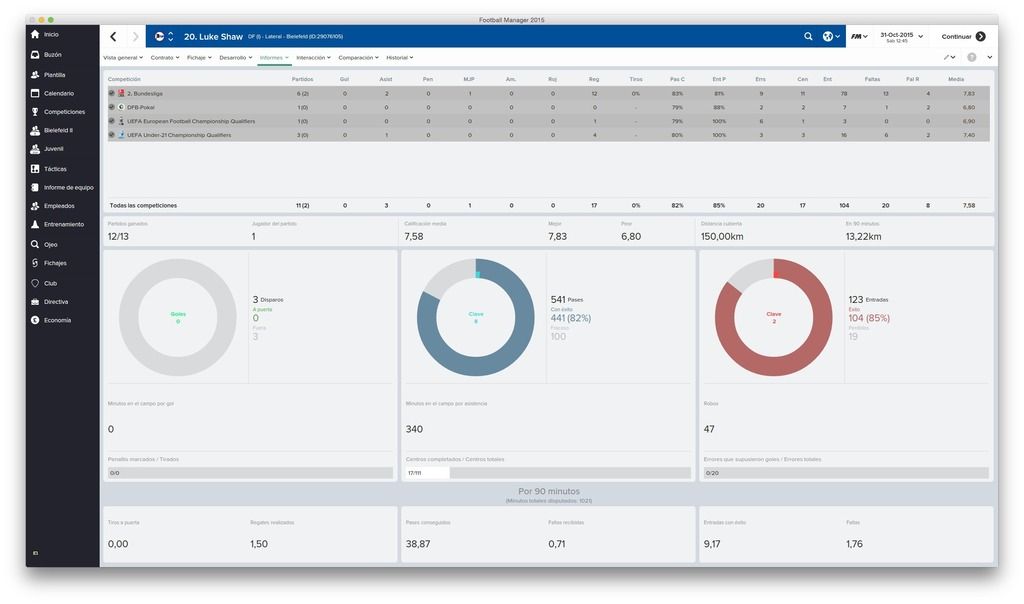Viewport: 1024px width, 604px height.
Task: Click the Todas las competiciones totals row
Action: [548, 205]
